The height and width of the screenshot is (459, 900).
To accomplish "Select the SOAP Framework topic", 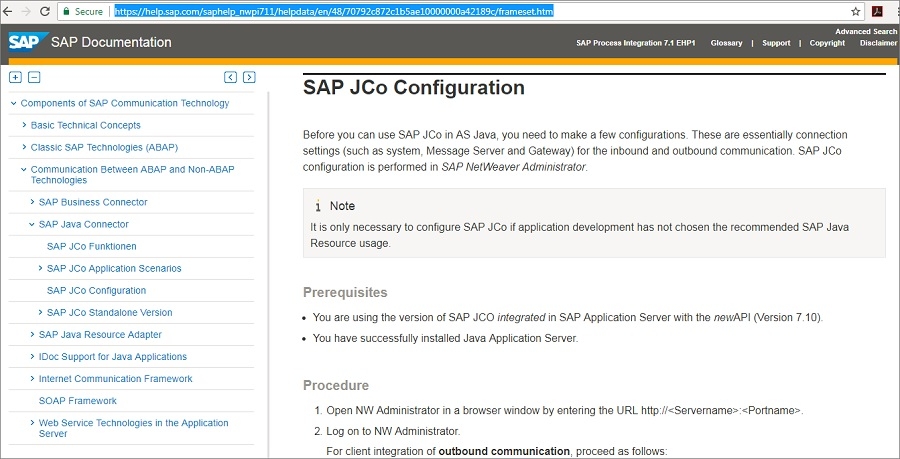I will coord(78,400).
